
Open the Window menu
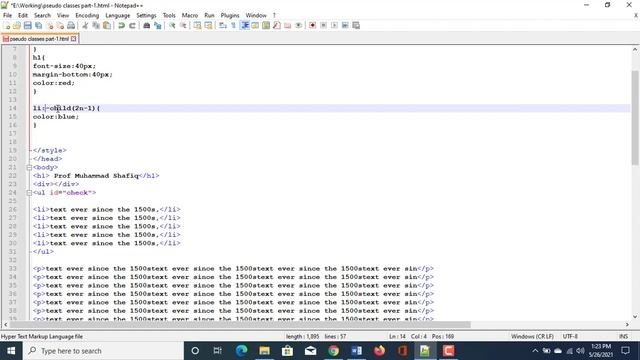tap(256, 15)
